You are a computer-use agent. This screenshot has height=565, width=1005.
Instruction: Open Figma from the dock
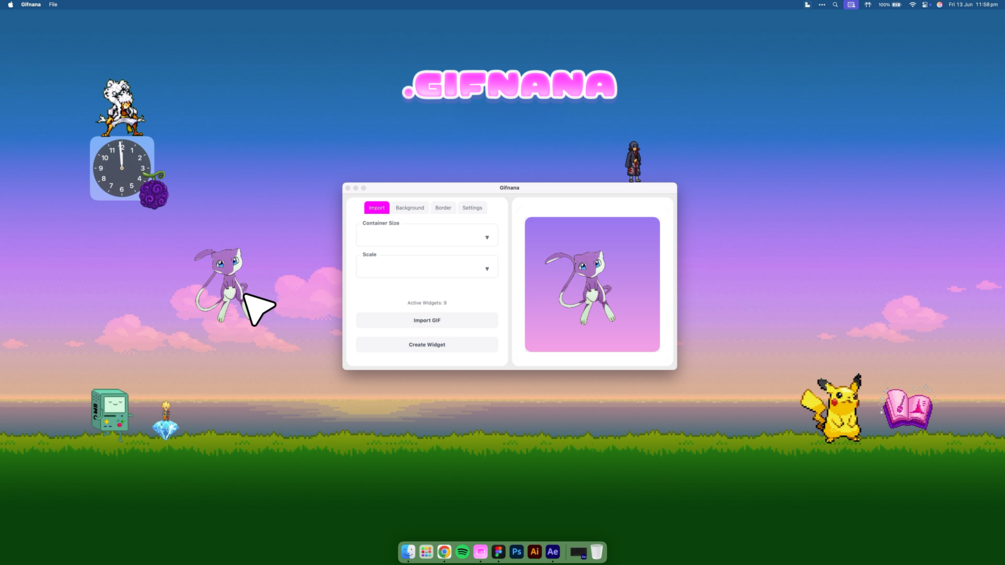pos(499,552)
